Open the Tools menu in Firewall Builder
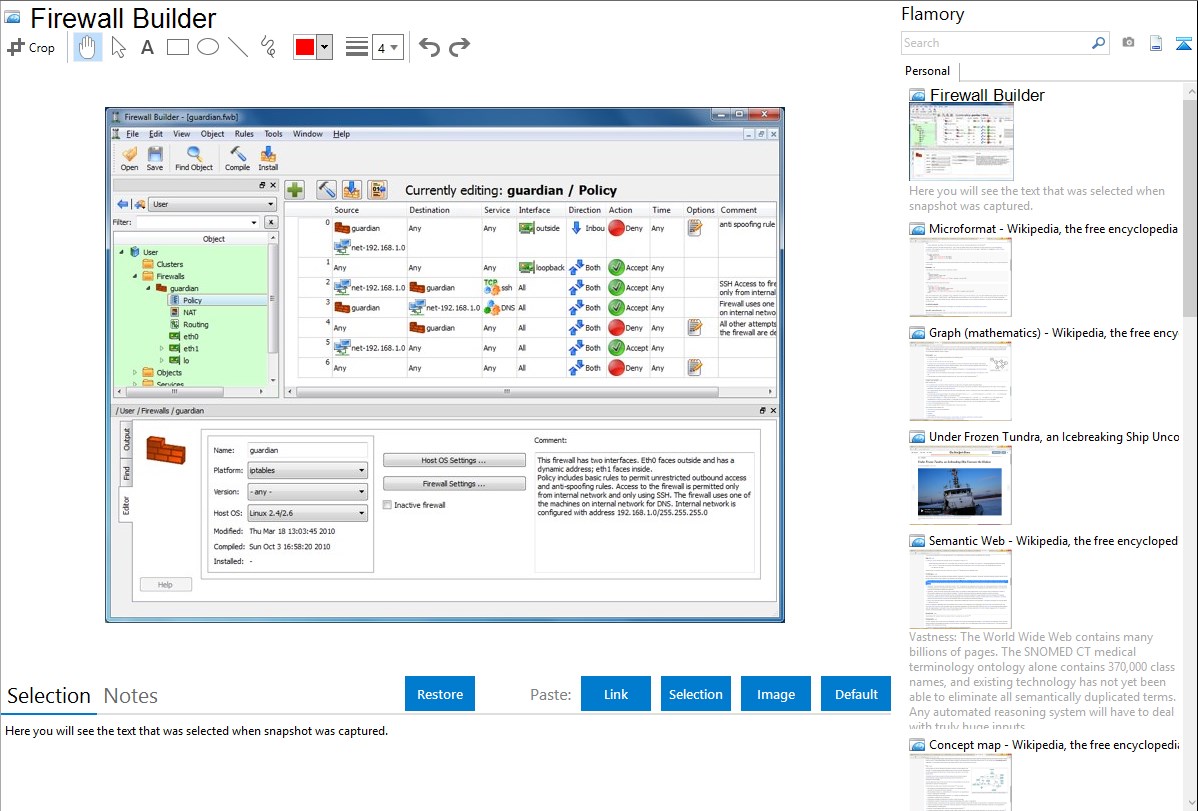This screenshot has width=1198, height=811. tap(273, 134)
